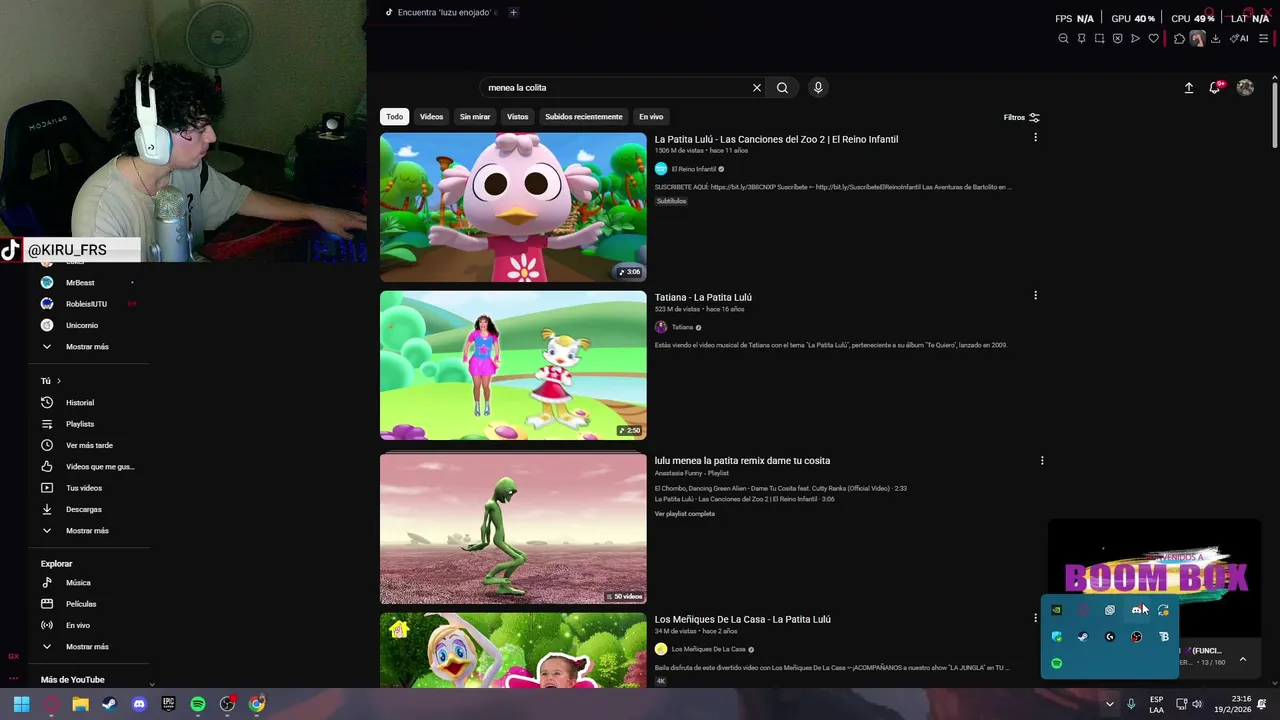Open RobleisIUTU subscription in sidebar
Image resolution: width=1280 pixels, height=720 pixels.
coord(88,304)
